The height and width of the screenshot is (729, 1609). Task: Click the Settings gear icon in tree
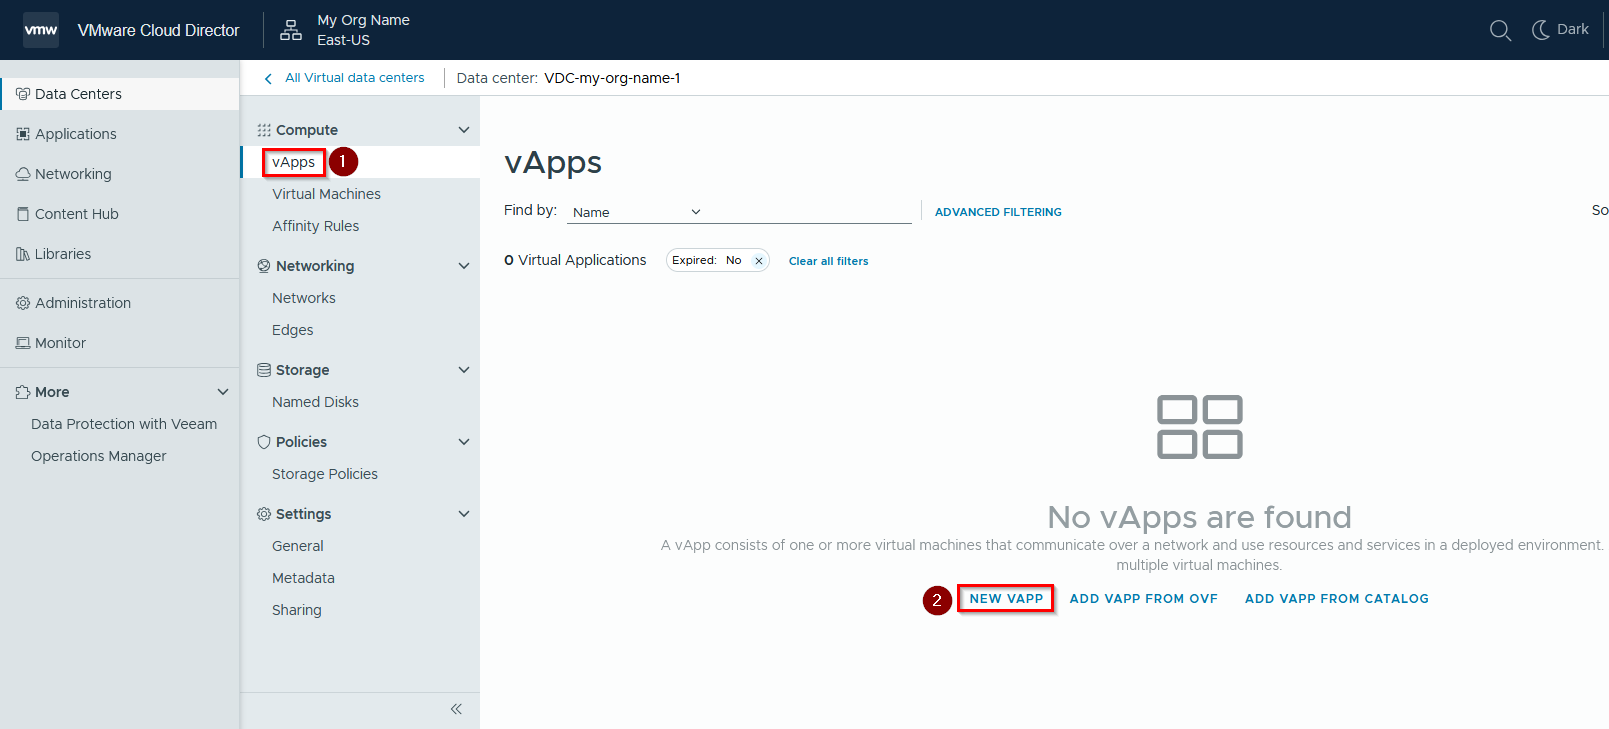pyautogui.click(x=264, y=514)
